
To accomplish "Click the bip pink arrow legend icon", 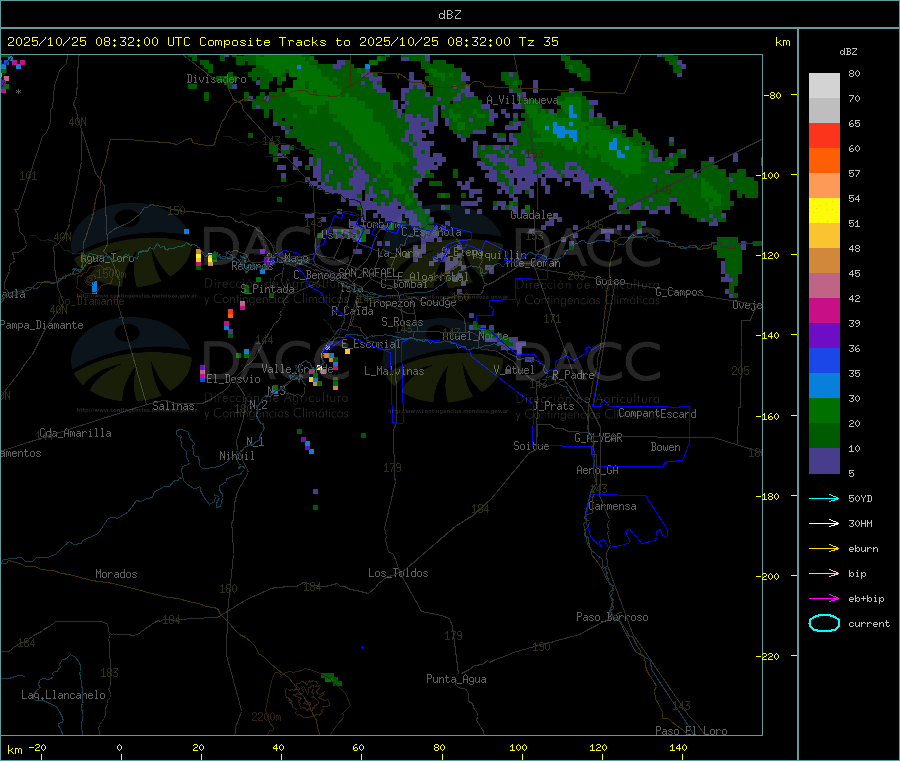I will pyautogui.click(x=824, y=573).
